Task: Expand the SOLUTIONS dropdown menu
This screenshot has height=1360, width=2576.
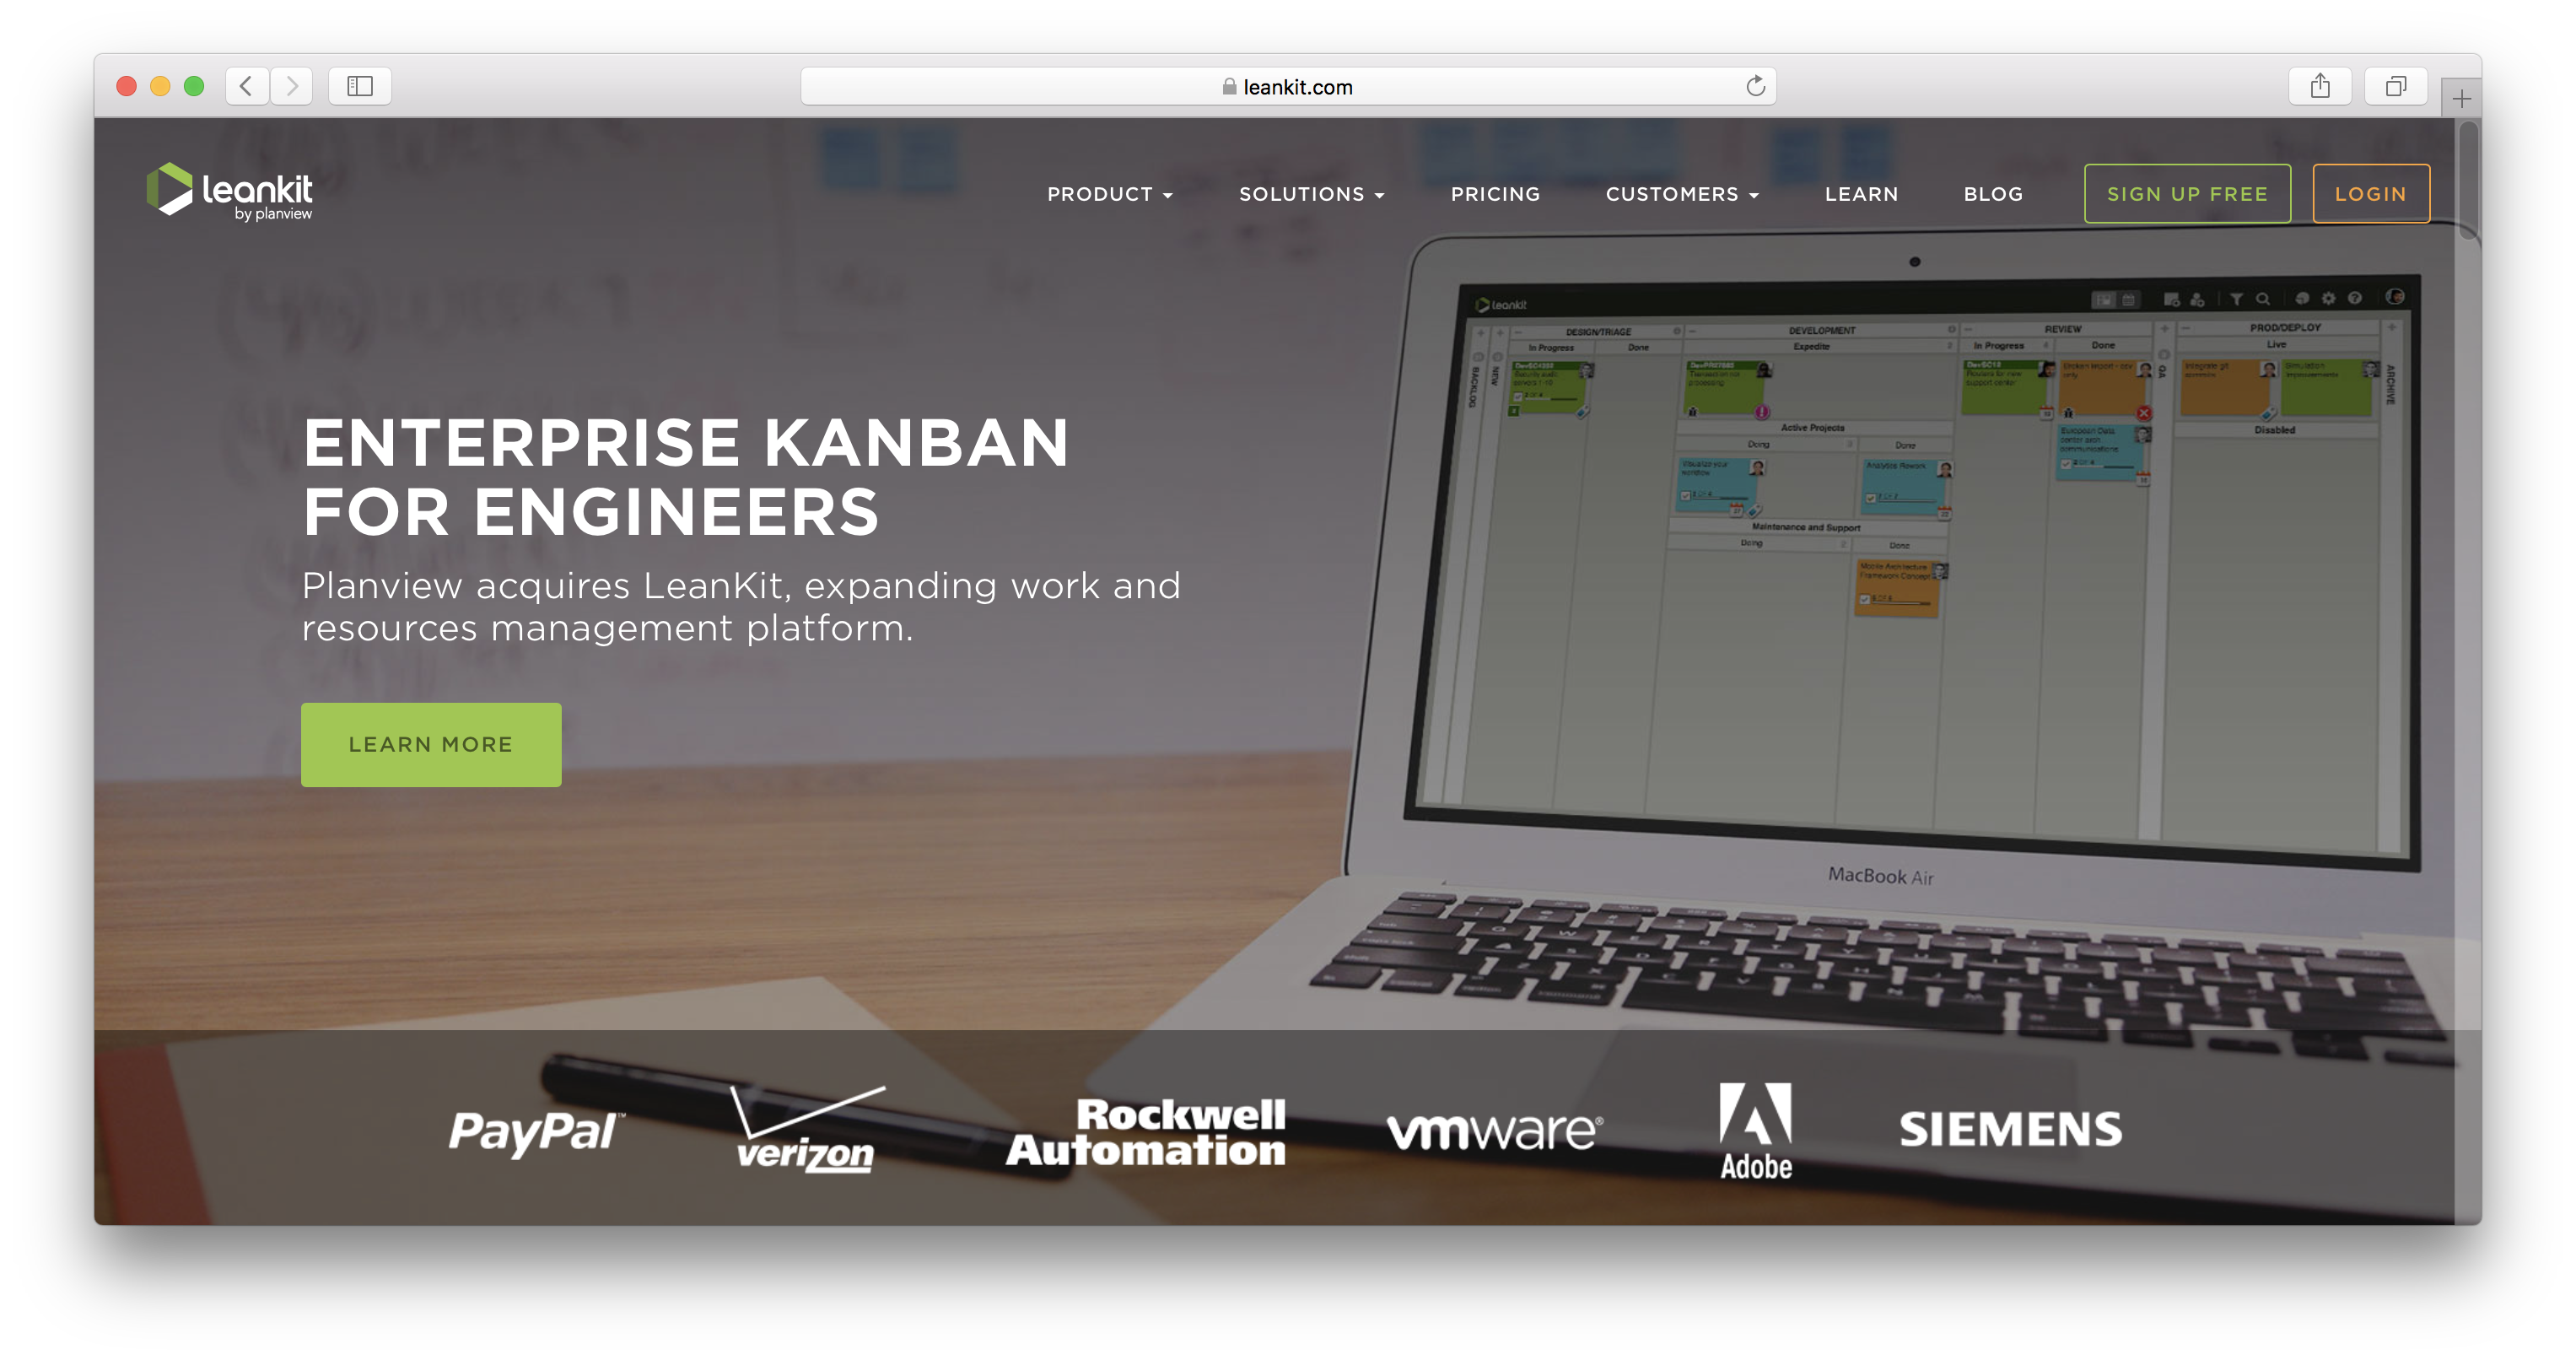Action: (x=1310, y=192)
